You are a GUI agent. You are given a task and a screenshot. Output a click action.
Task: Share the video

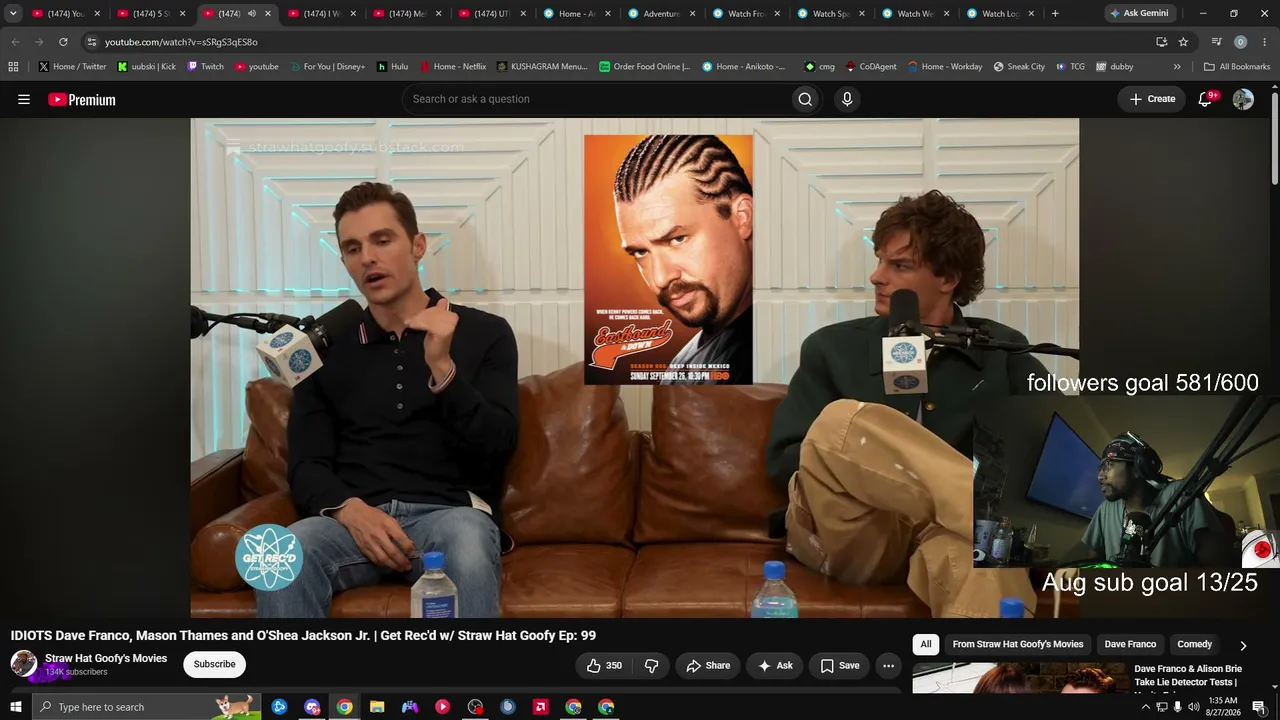pos(708,665)
